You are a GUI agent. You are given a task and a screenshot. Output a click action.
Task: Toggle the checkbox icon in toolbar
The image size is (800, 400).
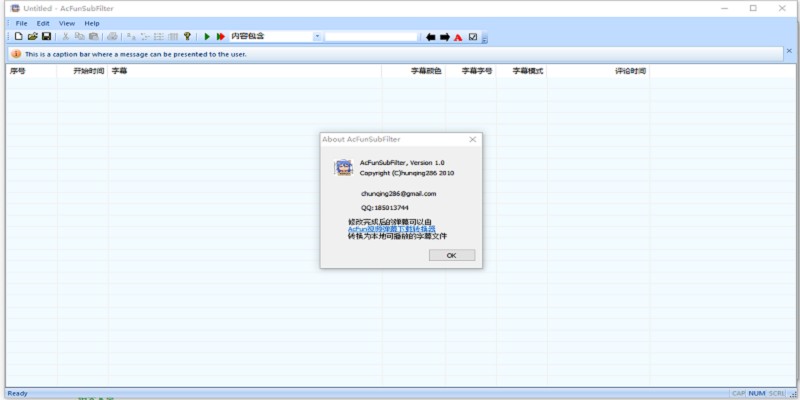point(472,37)
